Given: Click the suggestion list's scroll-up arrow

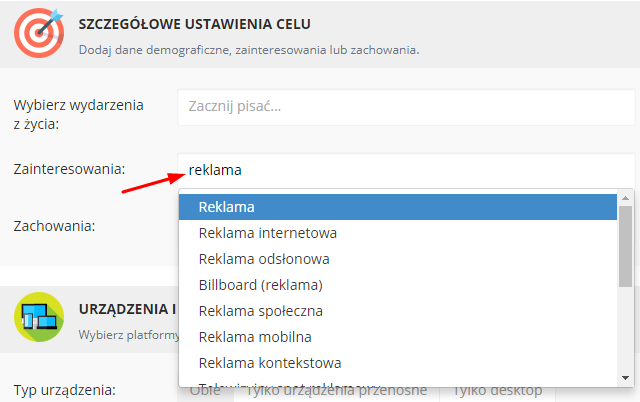Looking at the screenshot, I should (x=625, y=198).
